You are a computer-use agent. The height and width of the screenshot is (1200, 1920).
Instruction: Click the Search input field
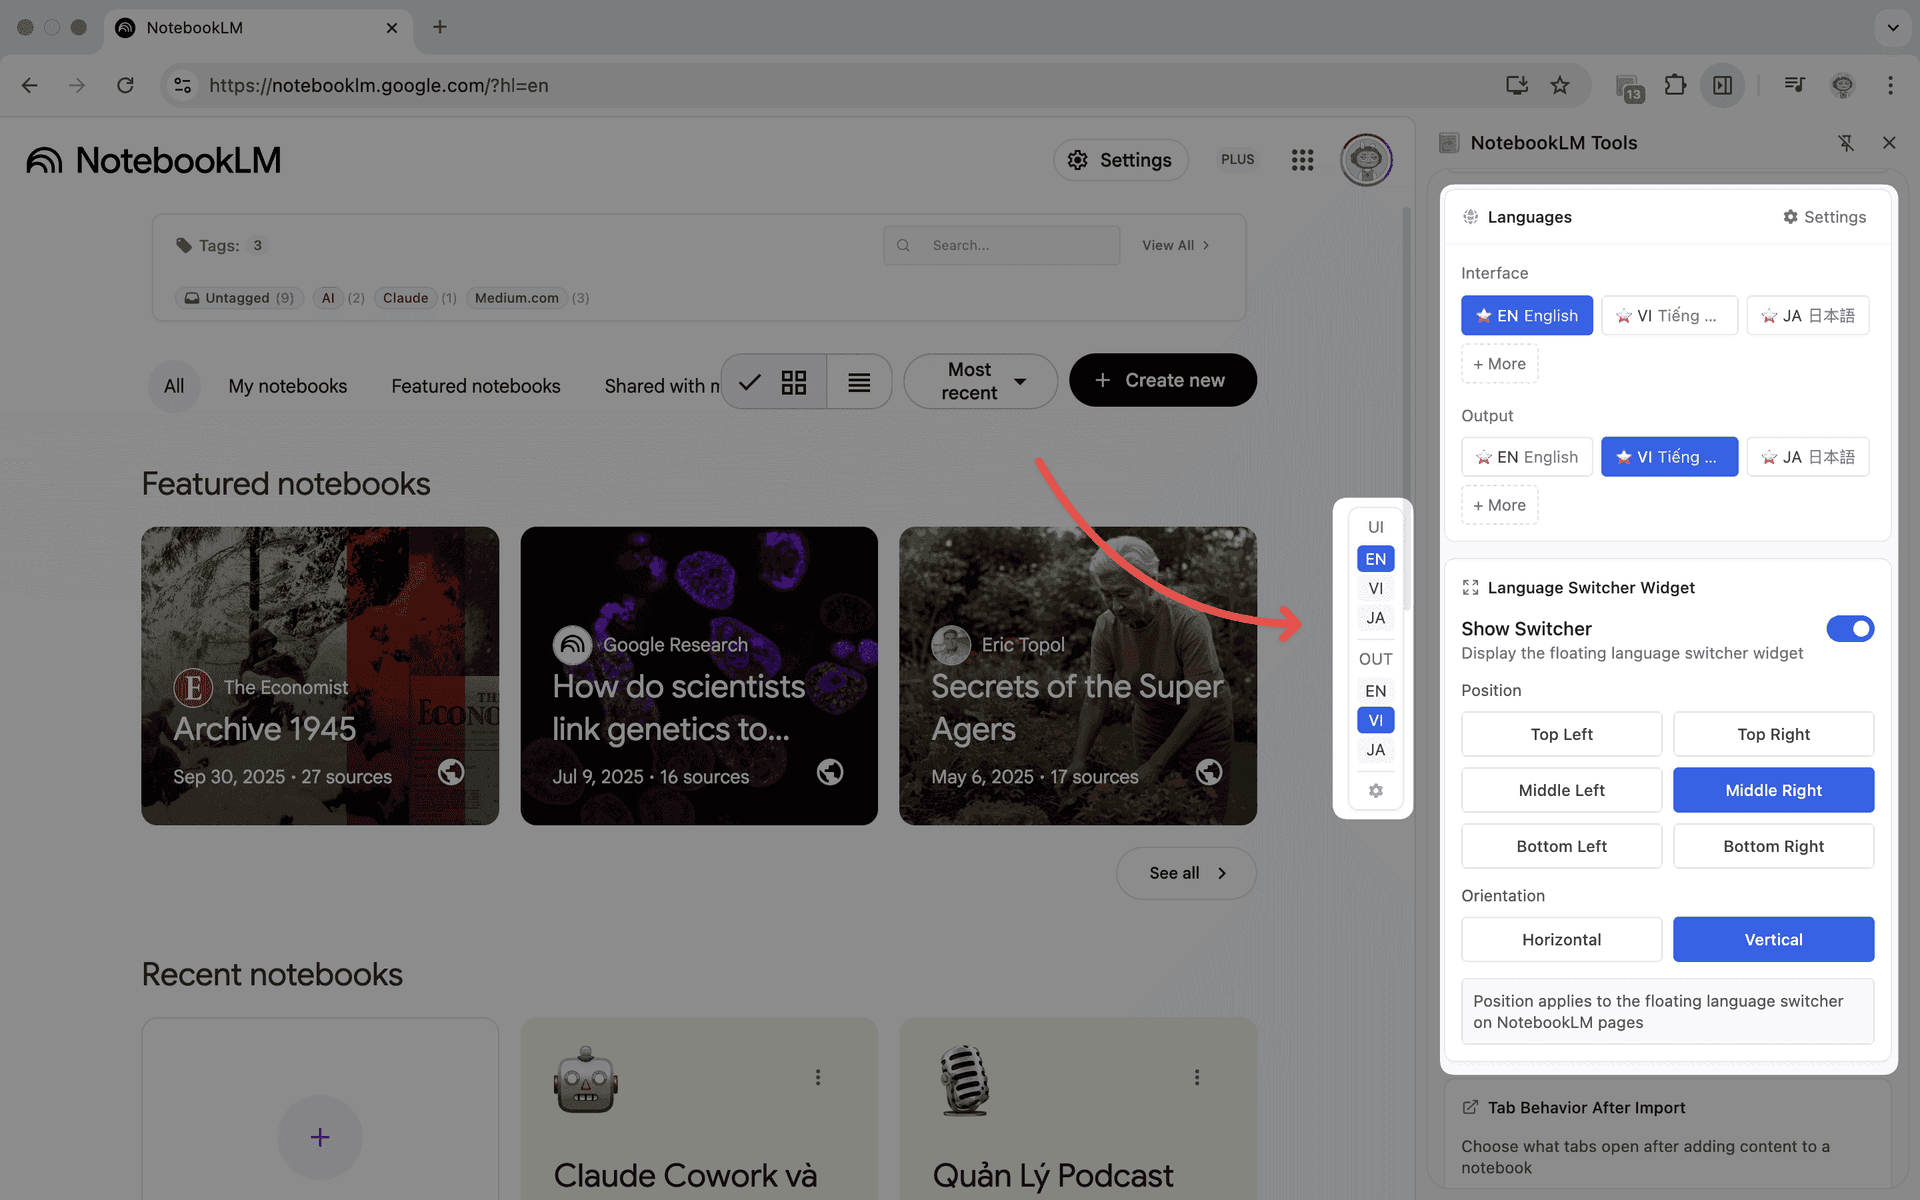tap(1000, 245)
